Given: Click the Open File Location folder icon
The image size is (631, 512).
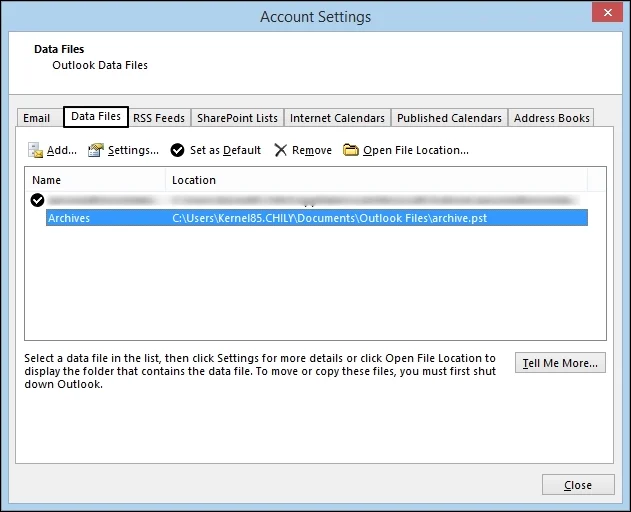Looking at the screenshot, I should [351, 150].
